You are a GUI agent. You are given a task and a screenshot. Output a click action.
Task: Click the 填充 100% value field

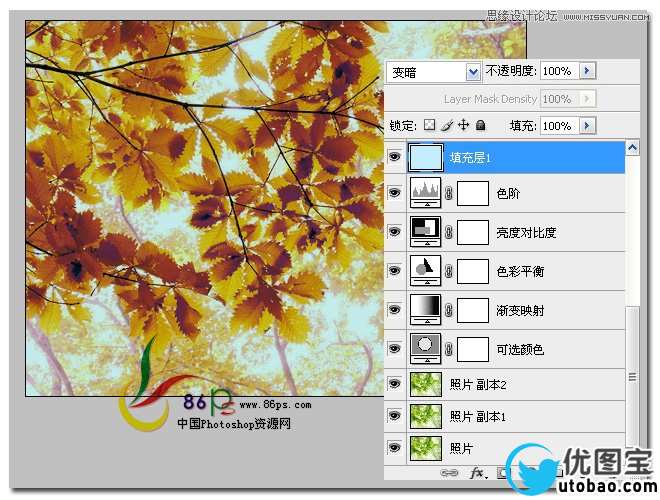[560, 125]
